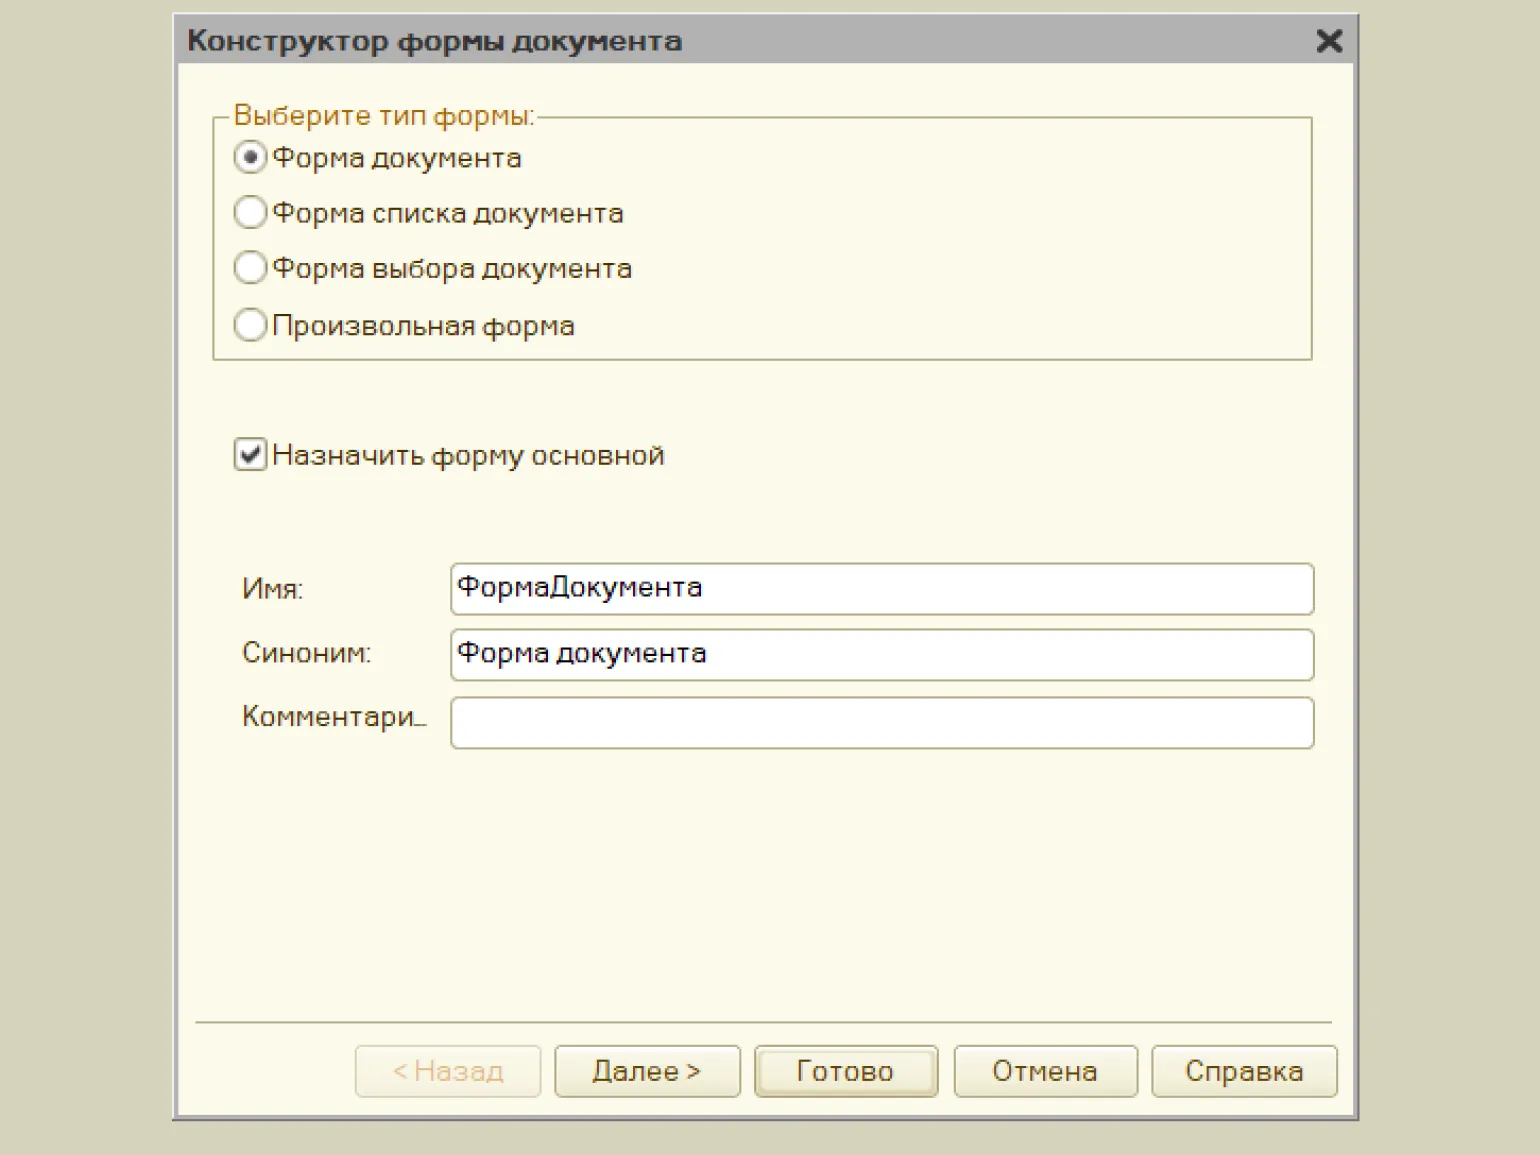
Task: Click the 'Синоним:' field label
Action: coord(306,654)
